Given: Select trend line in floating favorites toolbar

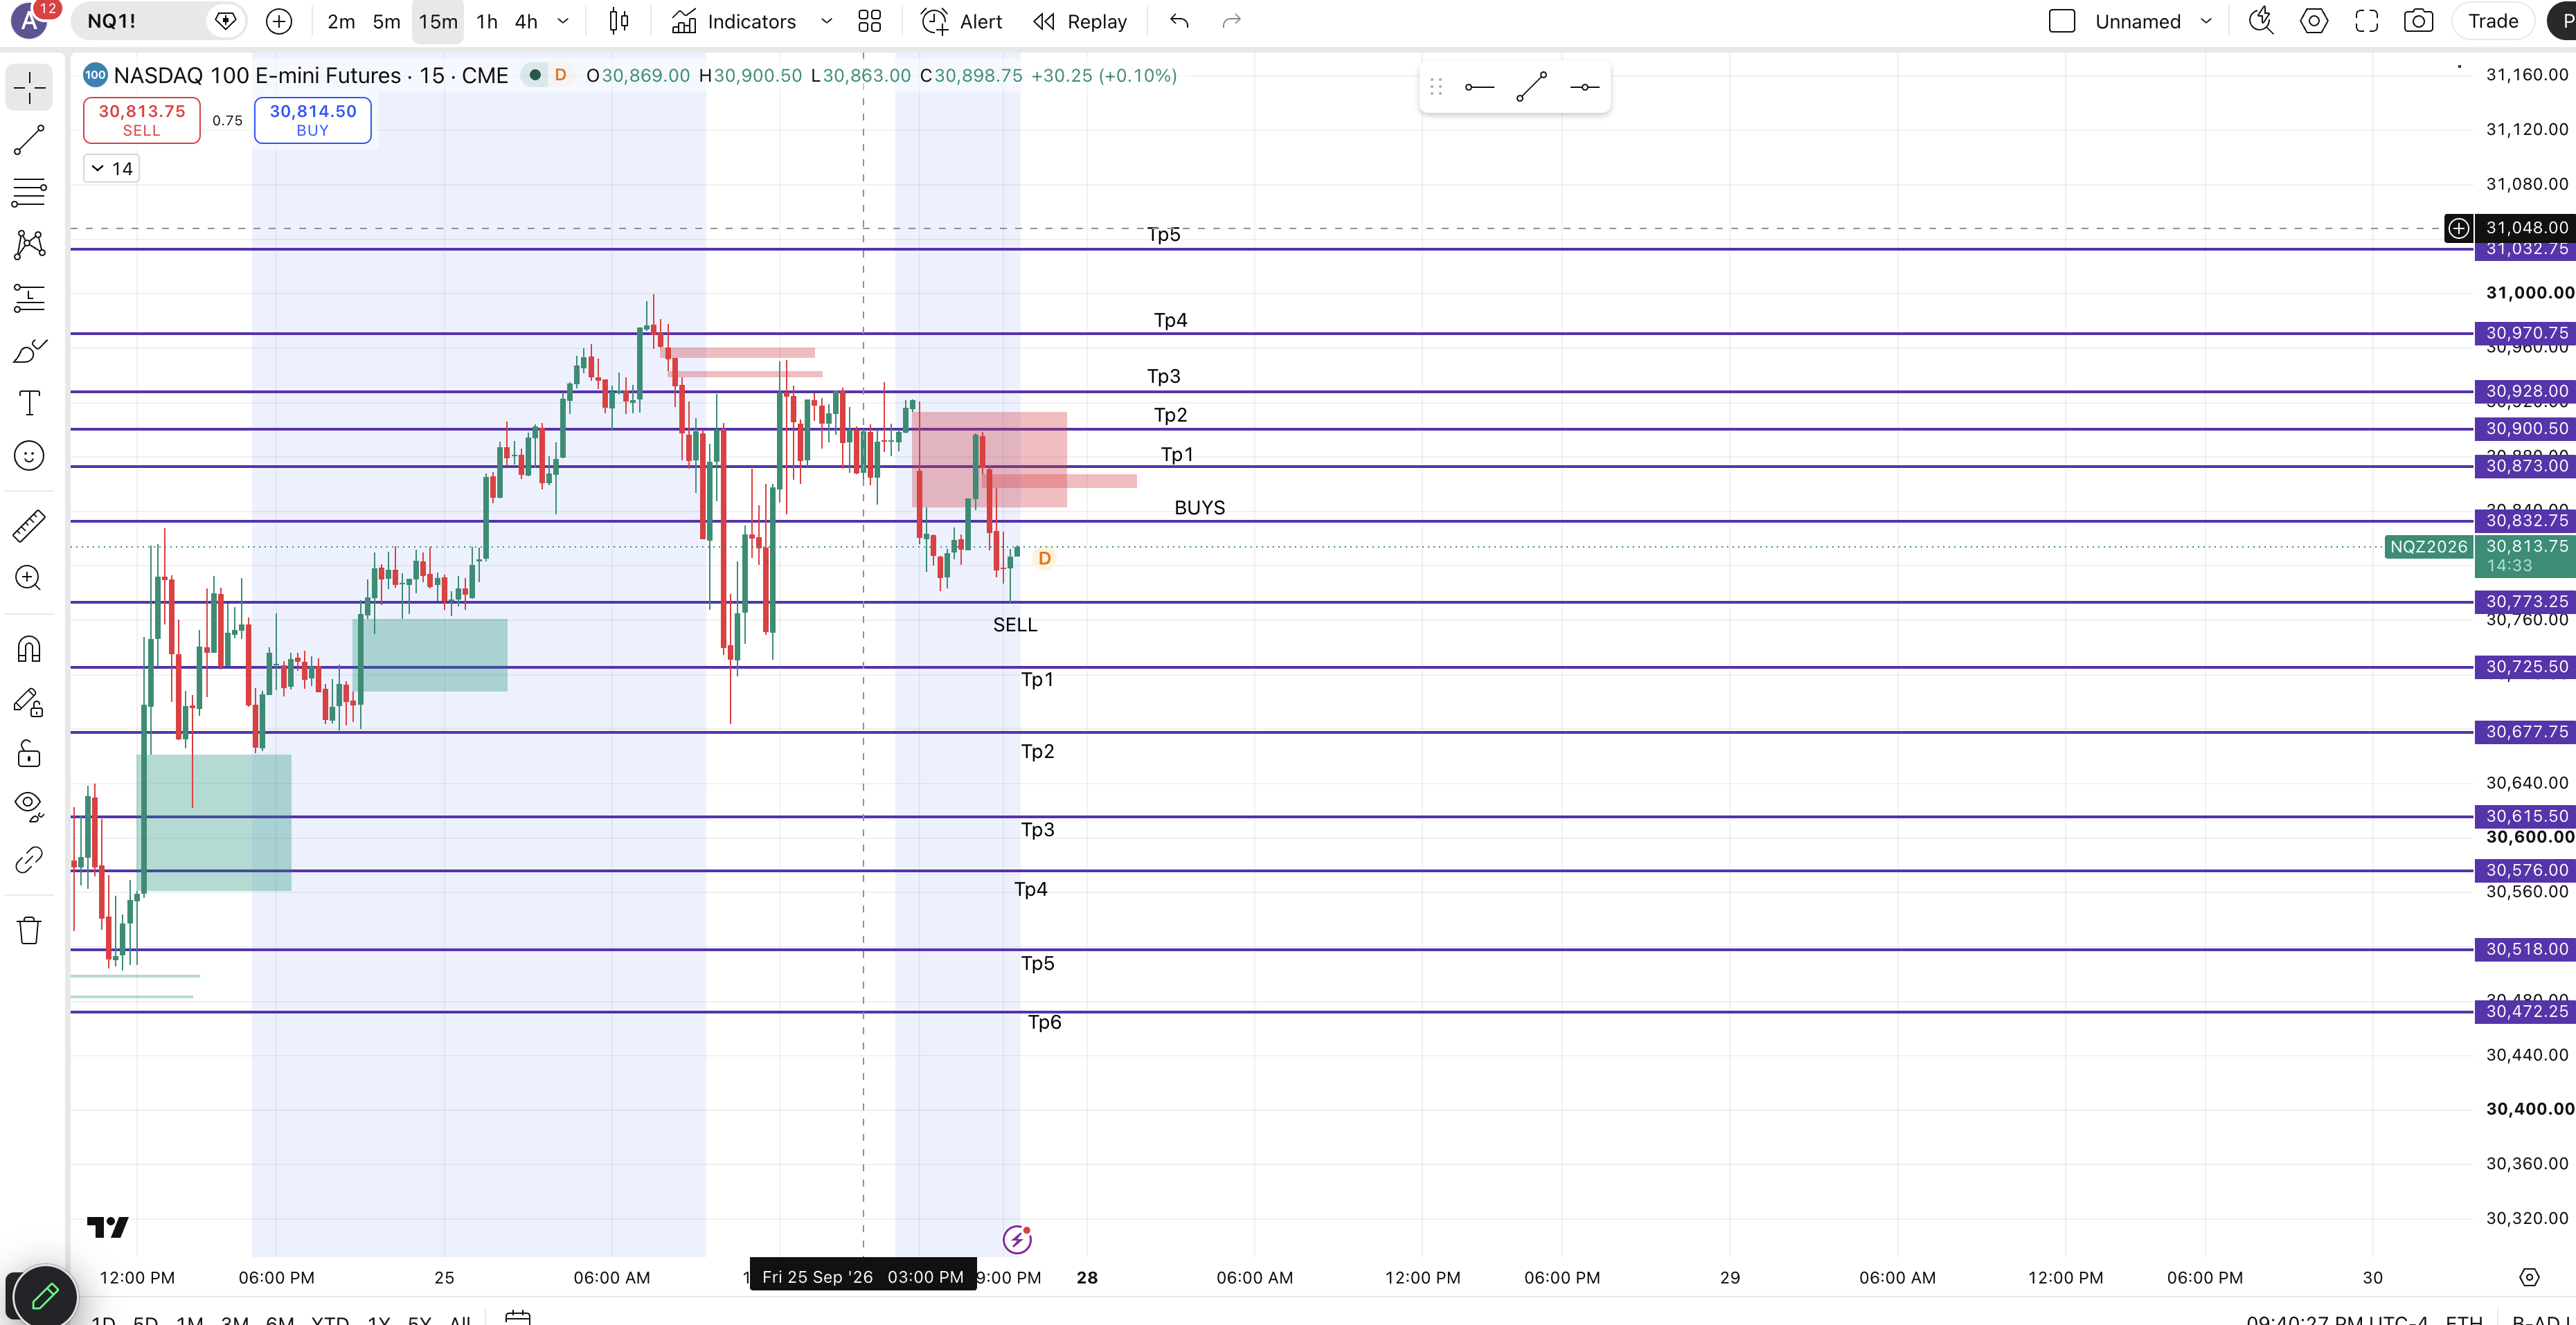Looking at the screenshot, I should [1532, 88].
